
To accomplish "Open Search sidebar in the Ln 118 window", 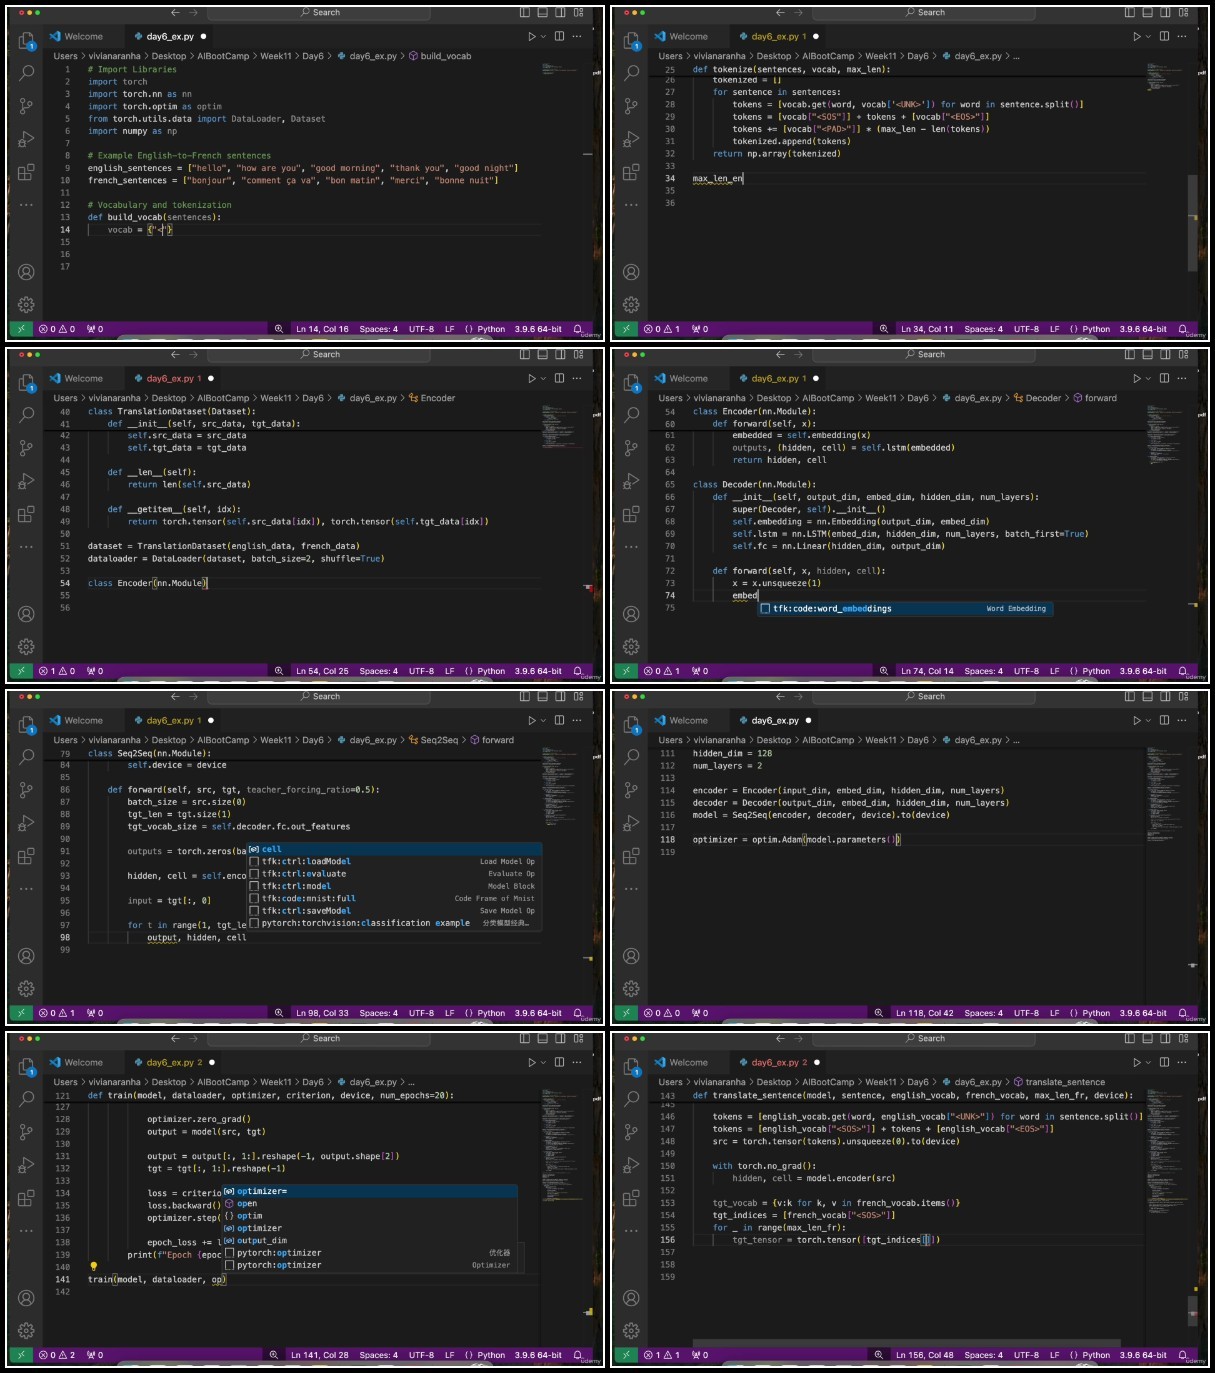I will click(x=631, y=757).
